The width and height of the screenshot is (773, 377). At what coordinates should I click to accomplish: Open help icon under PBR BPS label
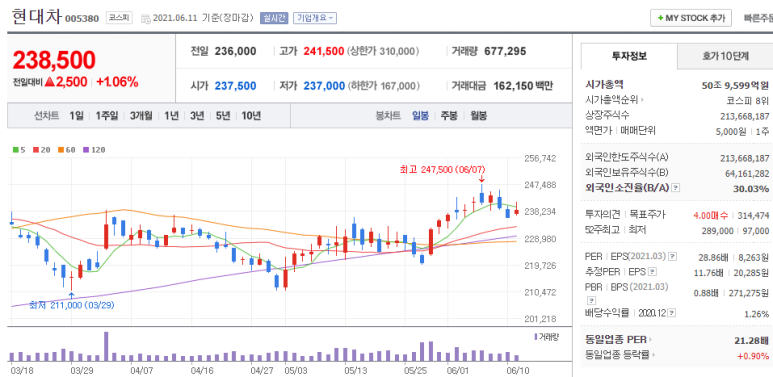click(592, 300)
